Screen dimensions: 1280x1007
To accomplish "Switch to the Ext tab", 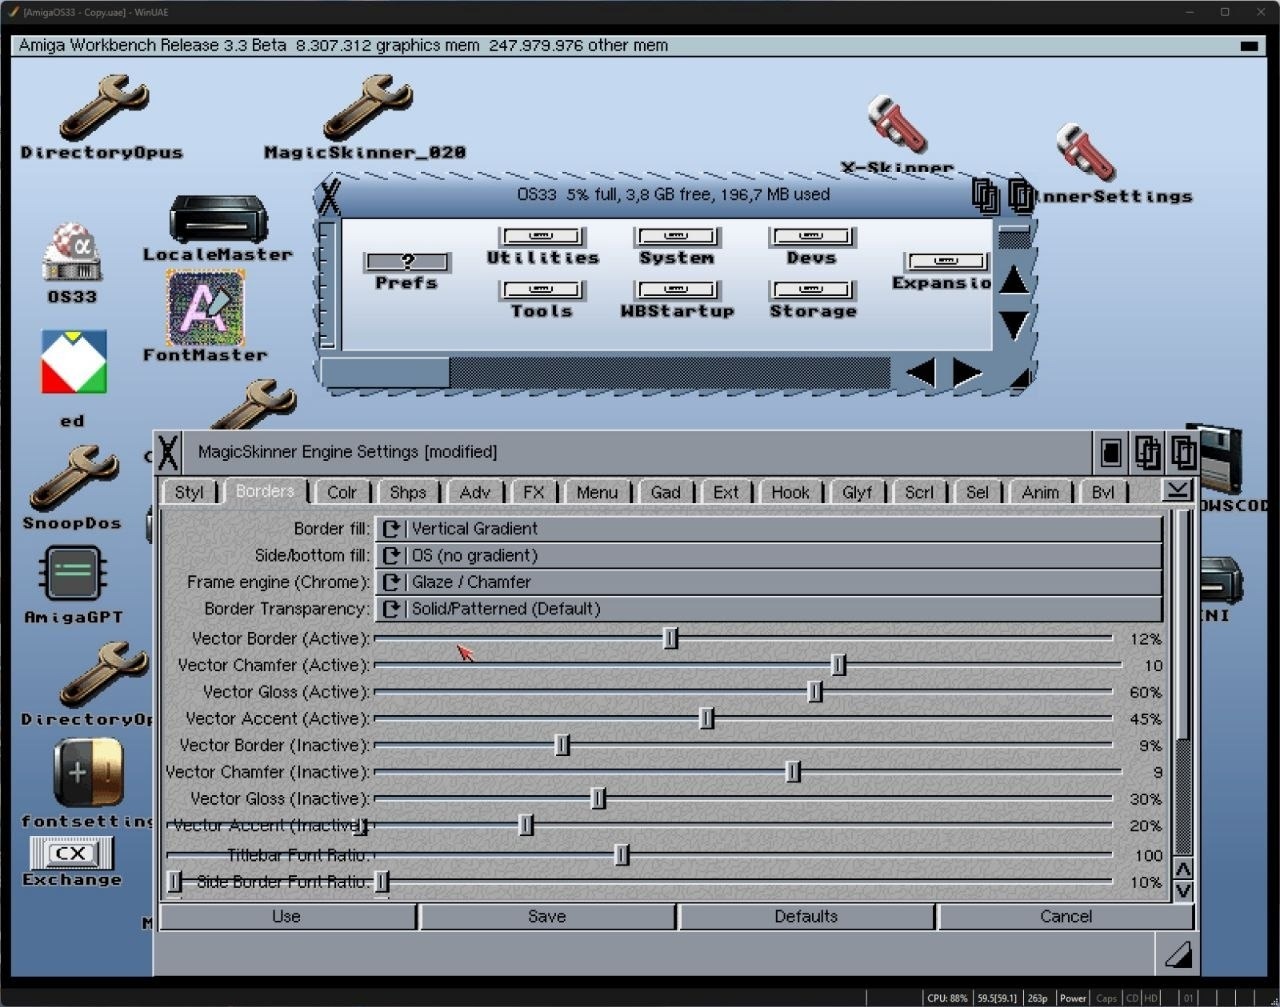I will 726,492.
